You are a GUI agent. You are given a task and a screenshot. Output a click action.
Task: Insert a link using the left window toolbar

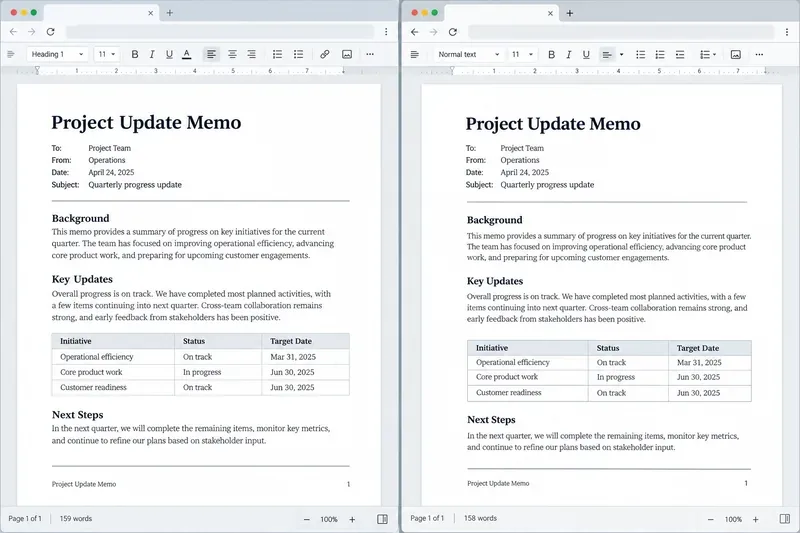[x=324, y=54]
